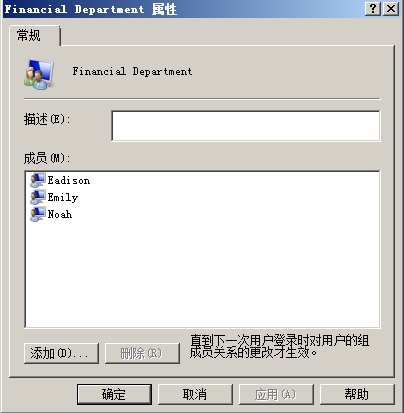This screenshot has width=404, height=413.
Task: Confirm with the 确定 button
Action: click(114, 394)
